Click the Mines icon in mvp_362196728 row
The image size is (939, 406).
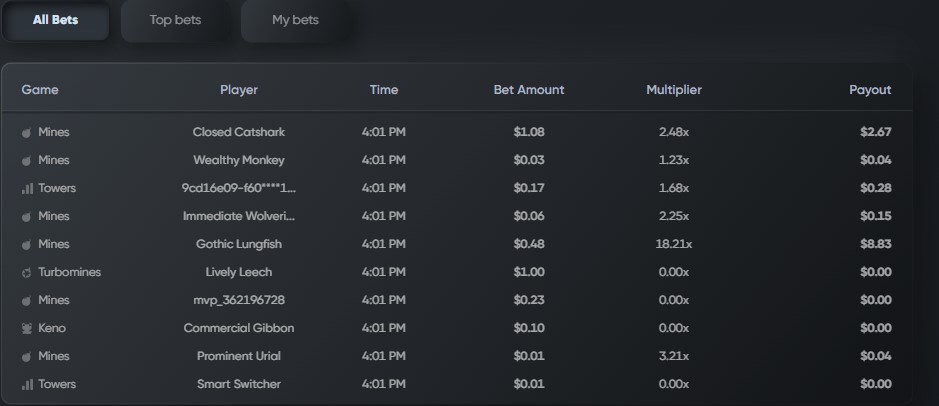click(26, 301)
